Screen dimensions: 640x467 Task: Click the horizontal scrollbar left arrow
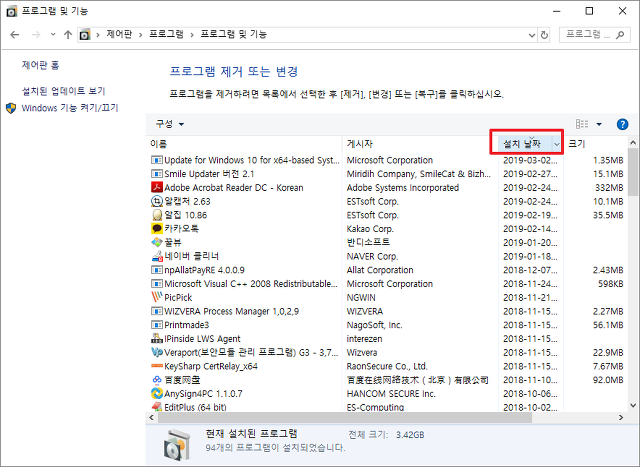pos(151,418)
